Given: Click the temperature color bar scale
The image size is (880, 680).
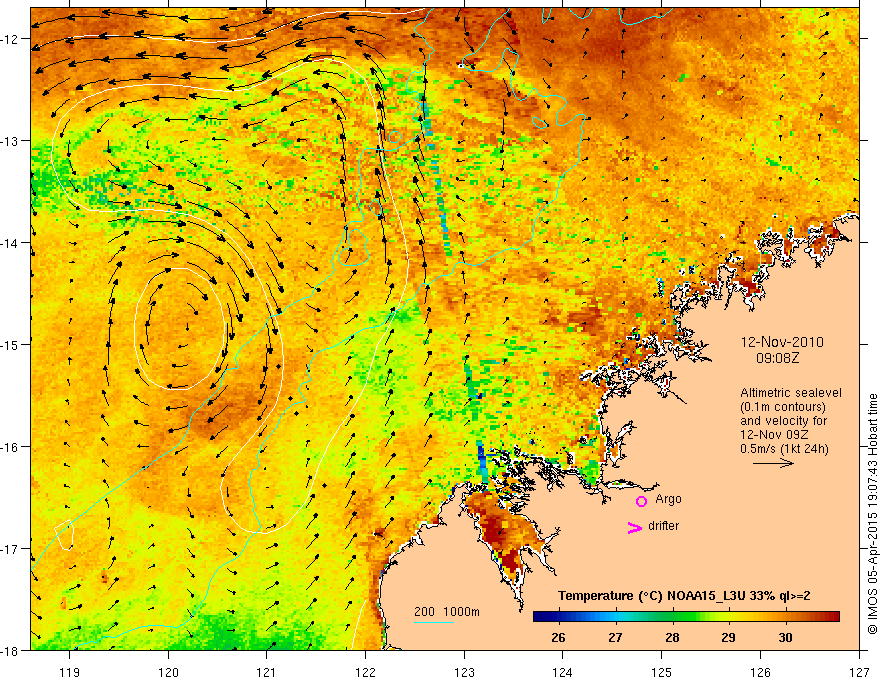Looking at the screenshot, I should [686, 617].
